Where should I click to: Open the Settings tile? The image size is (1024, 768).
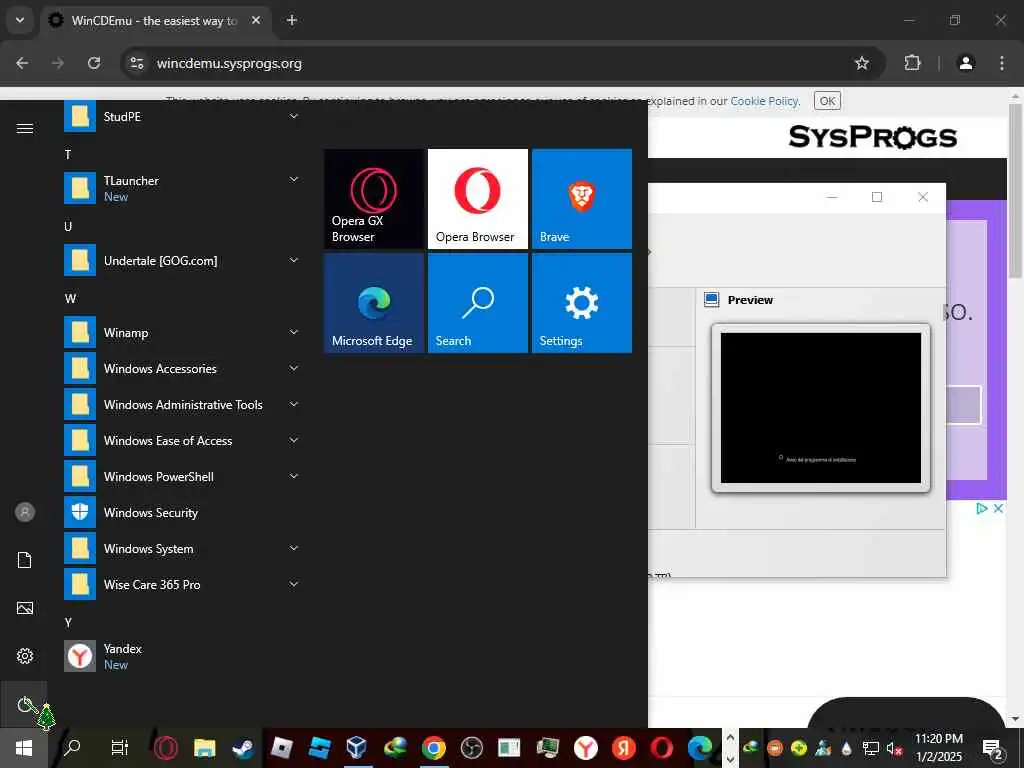coord(582,303)
